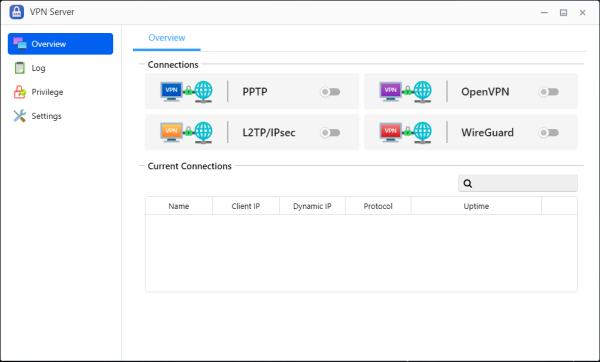The width and height of the screenshot is (600, 362).
Task: Maximize the VPN Server window
Action: point(563,13)
